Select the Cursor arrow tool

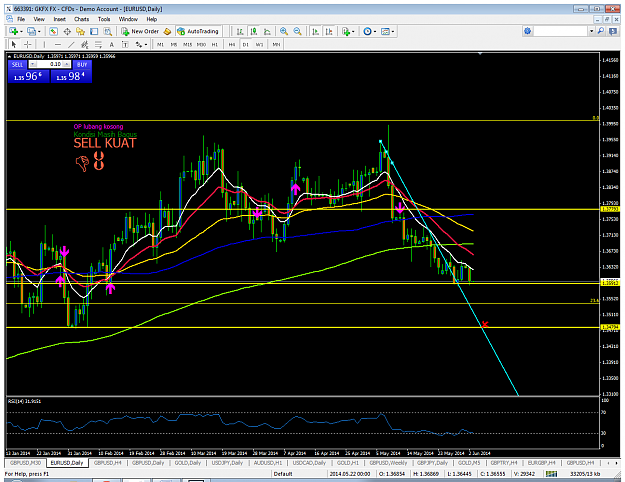click(x=14, y=44)
